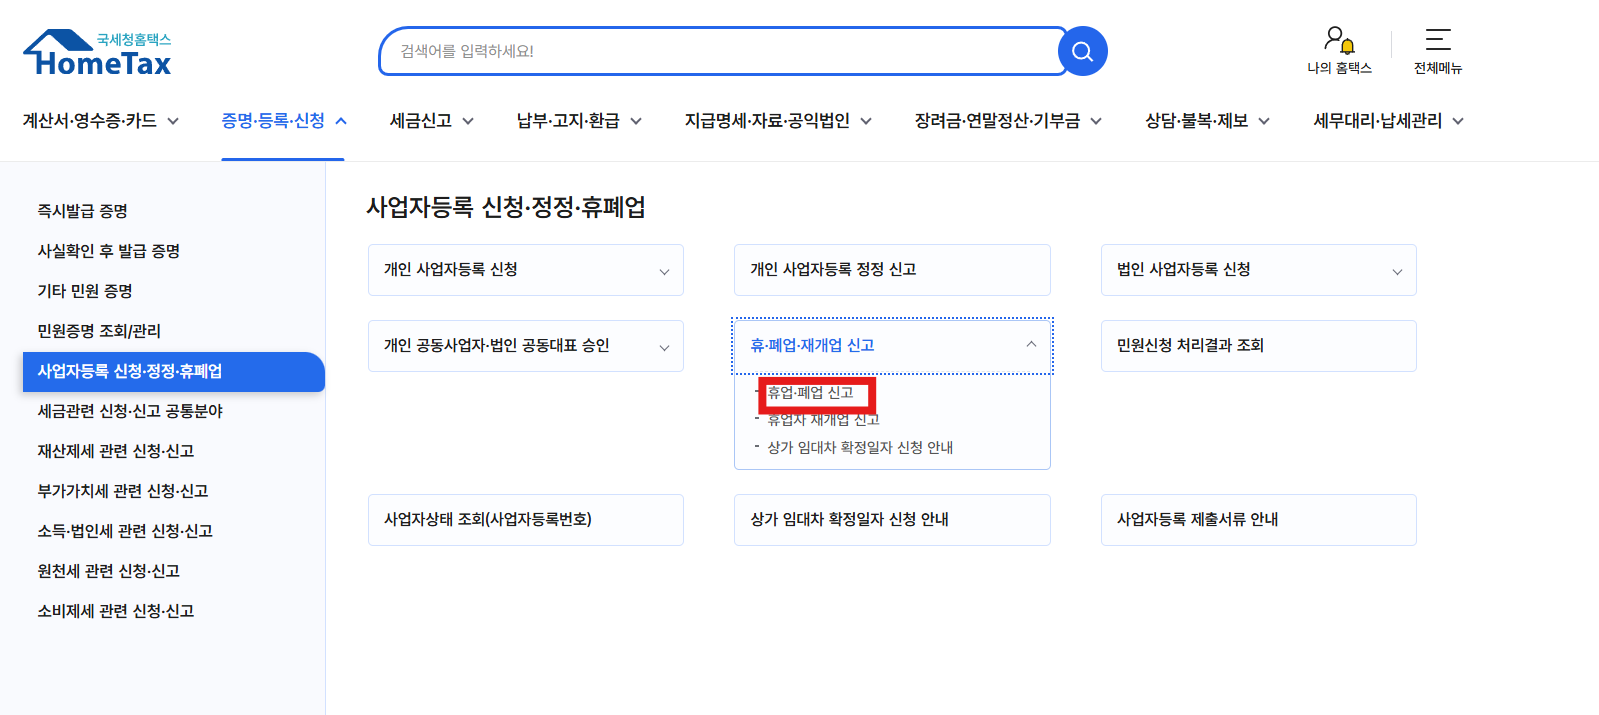Select 즉시발급 증명 in sidebar

83,211
